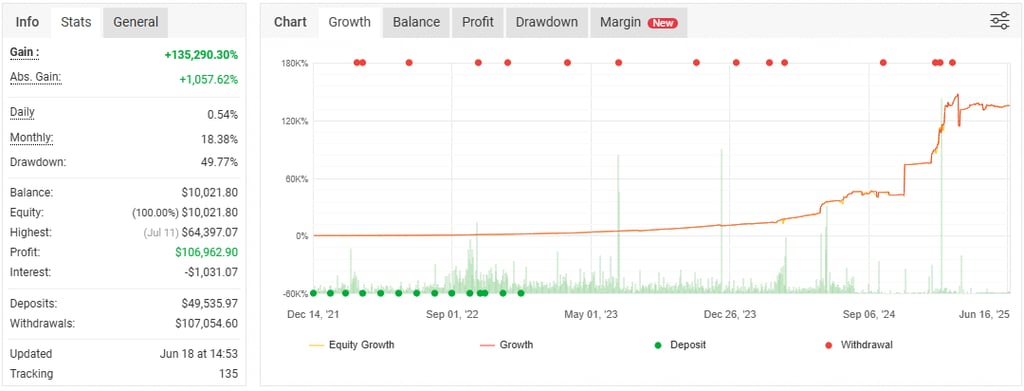
Task: Click the rightmost green deposit marker
Action: tap(520, 293)
